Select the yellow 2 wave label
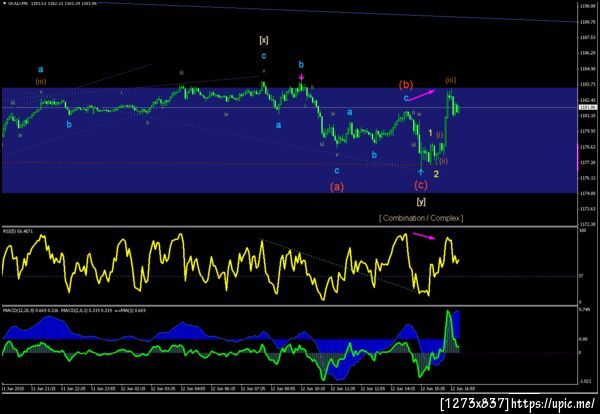The width and height of the screenshot is (600, 414). tap(436, 174)
